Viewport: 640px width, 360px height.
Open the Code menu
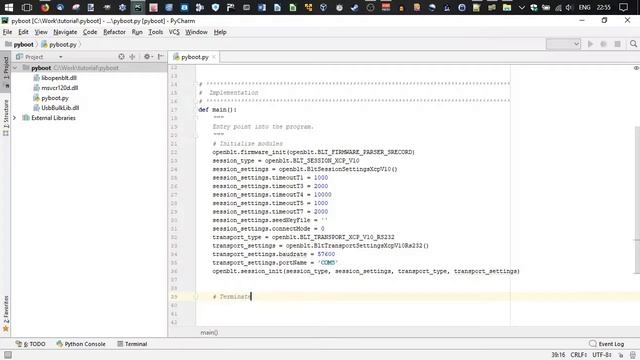pyautogui.click(x=90, y=32)
